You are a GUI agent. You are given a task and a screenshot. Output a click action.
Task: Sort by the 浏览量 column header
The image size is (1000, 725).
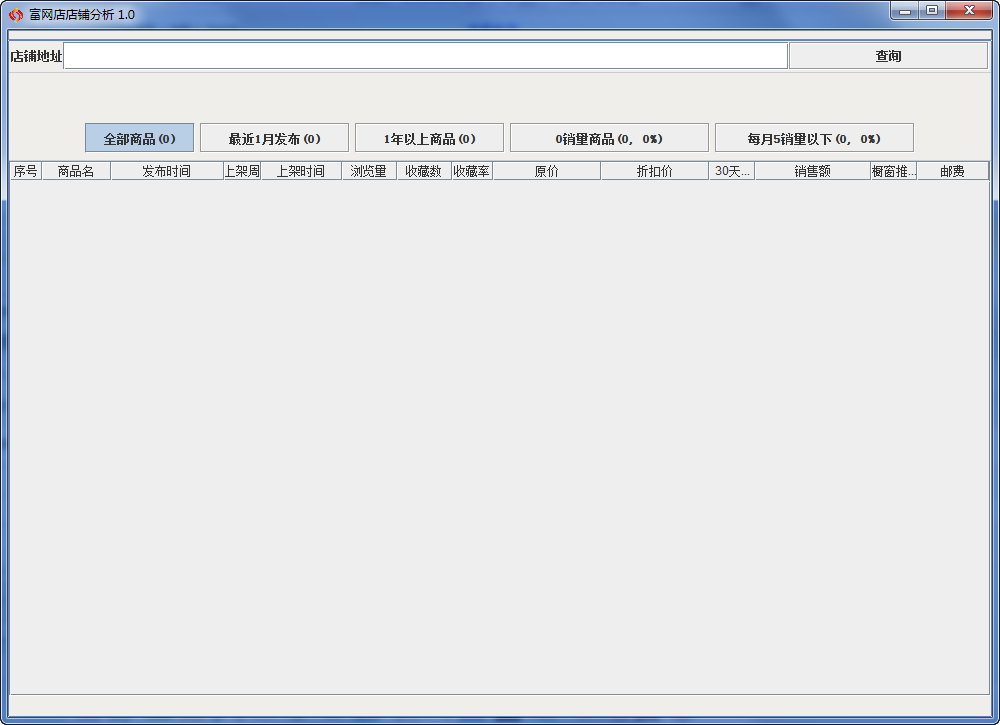pyautogui.click(x=368, y=170)
